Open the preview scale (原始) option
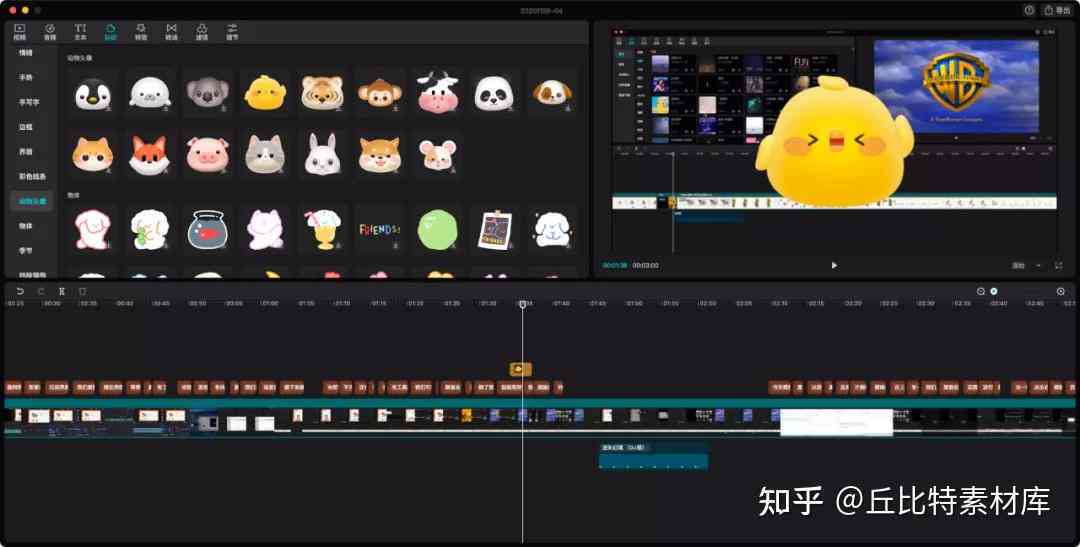The image size is (1080, 547). 1018,265
